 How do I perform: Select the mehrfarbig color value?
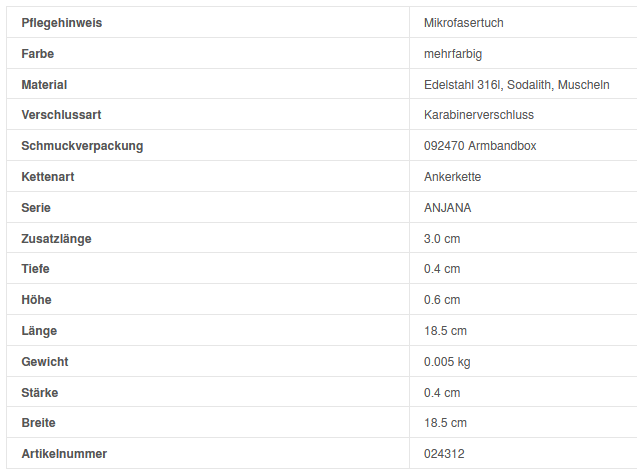point(453,53)
